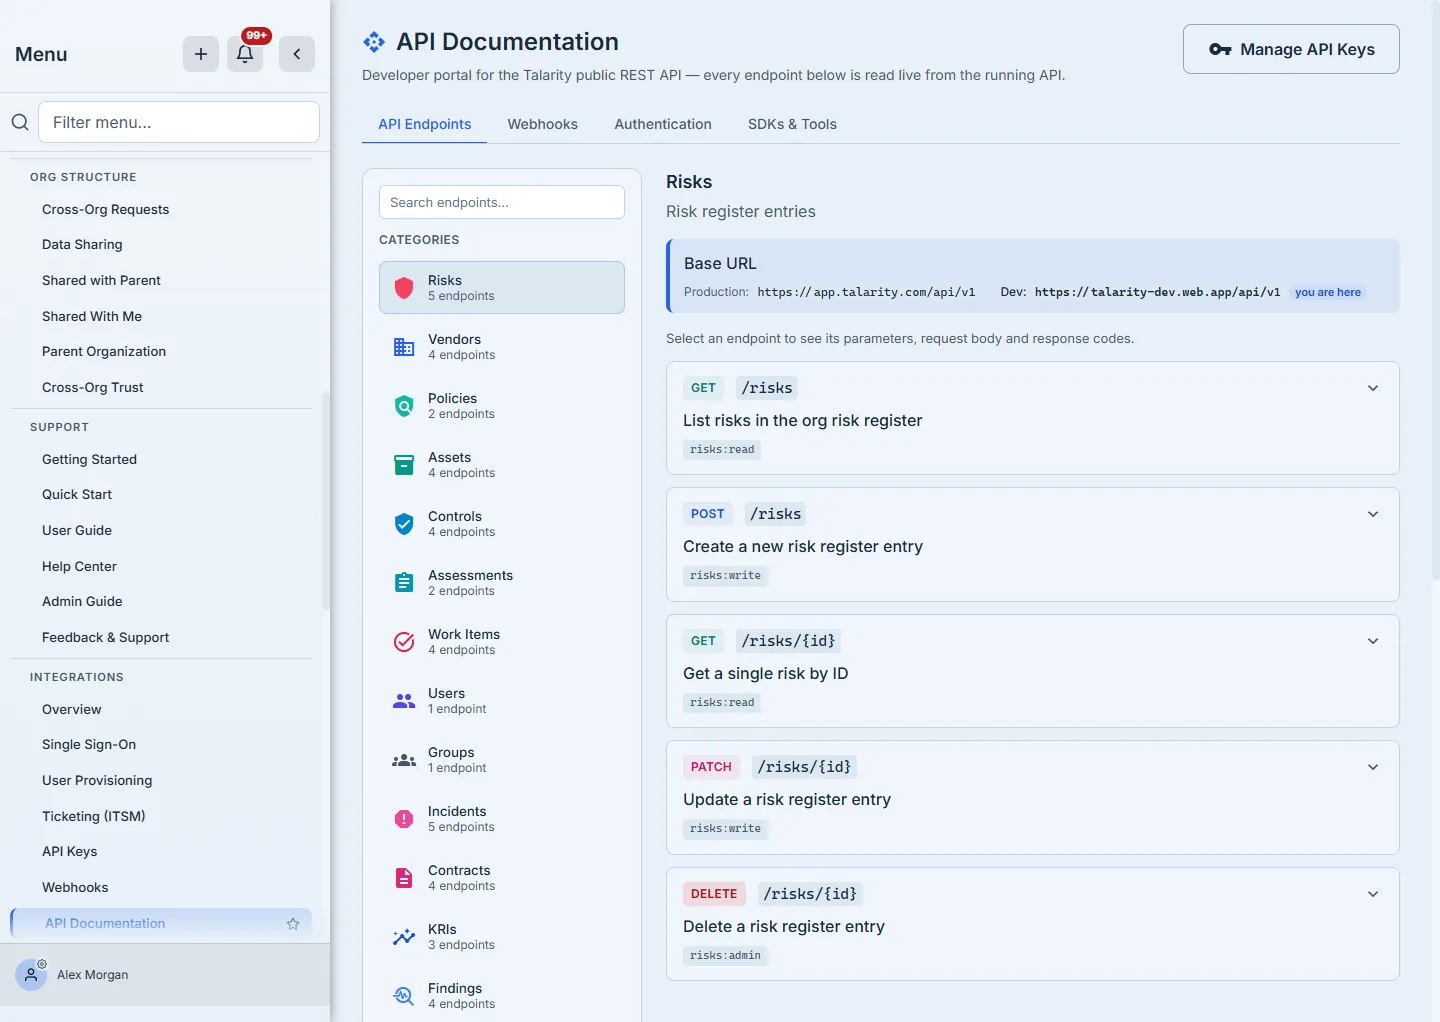
Task: Click the dev URL https://talarity-dev.web.app/api/v1
Action: [x=1157, y=292]
